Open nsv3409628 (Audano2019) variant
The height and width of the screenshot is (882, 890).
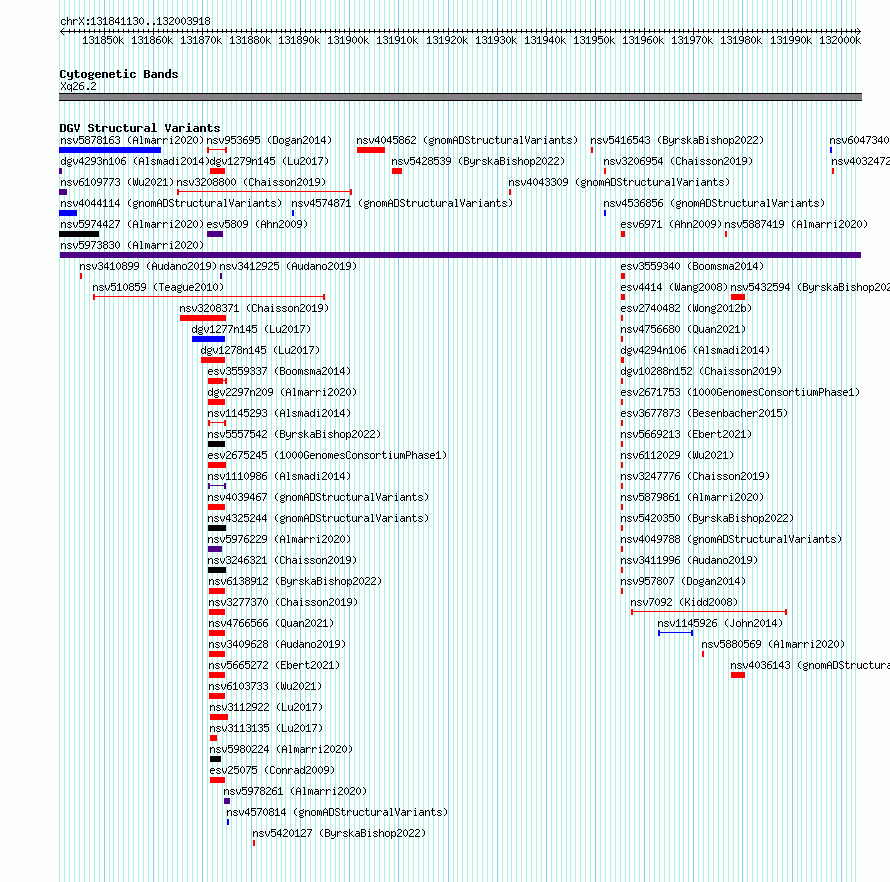[x=277, y=644]
